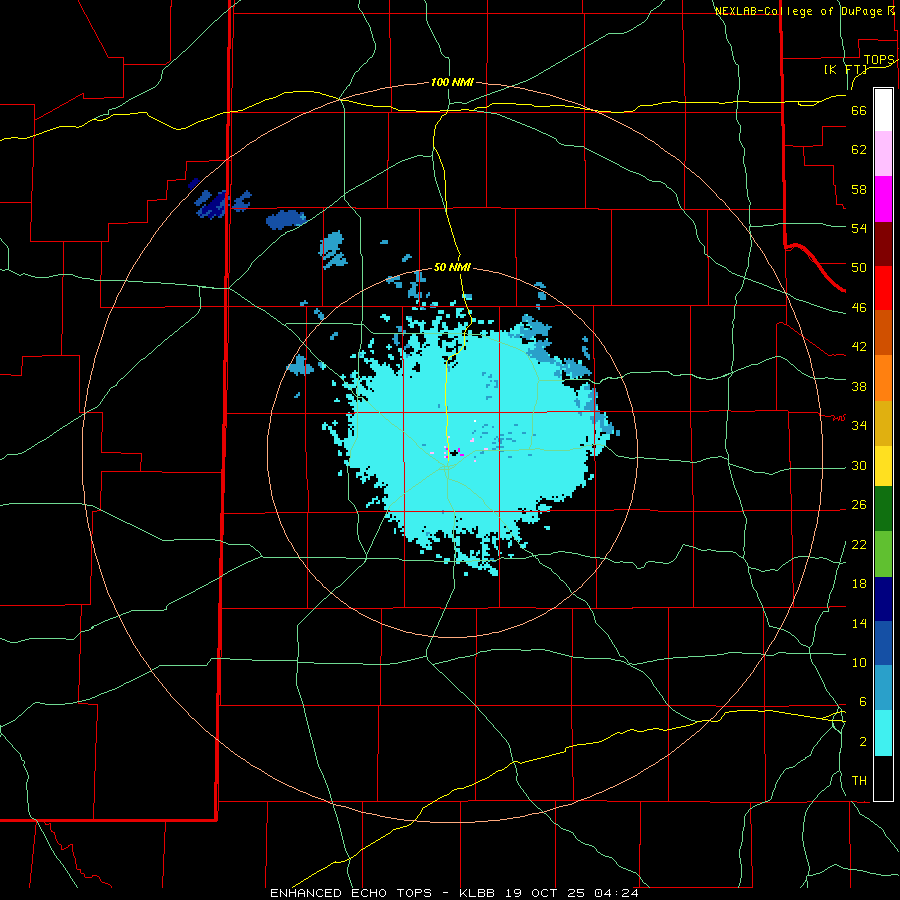Click the "66" legend value

pos(859,110)
